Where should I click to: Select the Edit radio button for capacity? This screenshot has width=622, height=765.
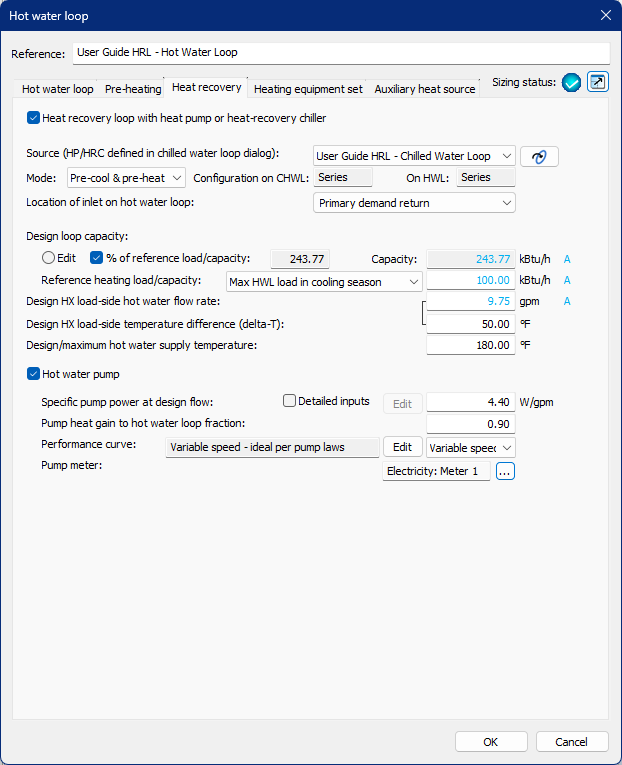pos(48,258)
